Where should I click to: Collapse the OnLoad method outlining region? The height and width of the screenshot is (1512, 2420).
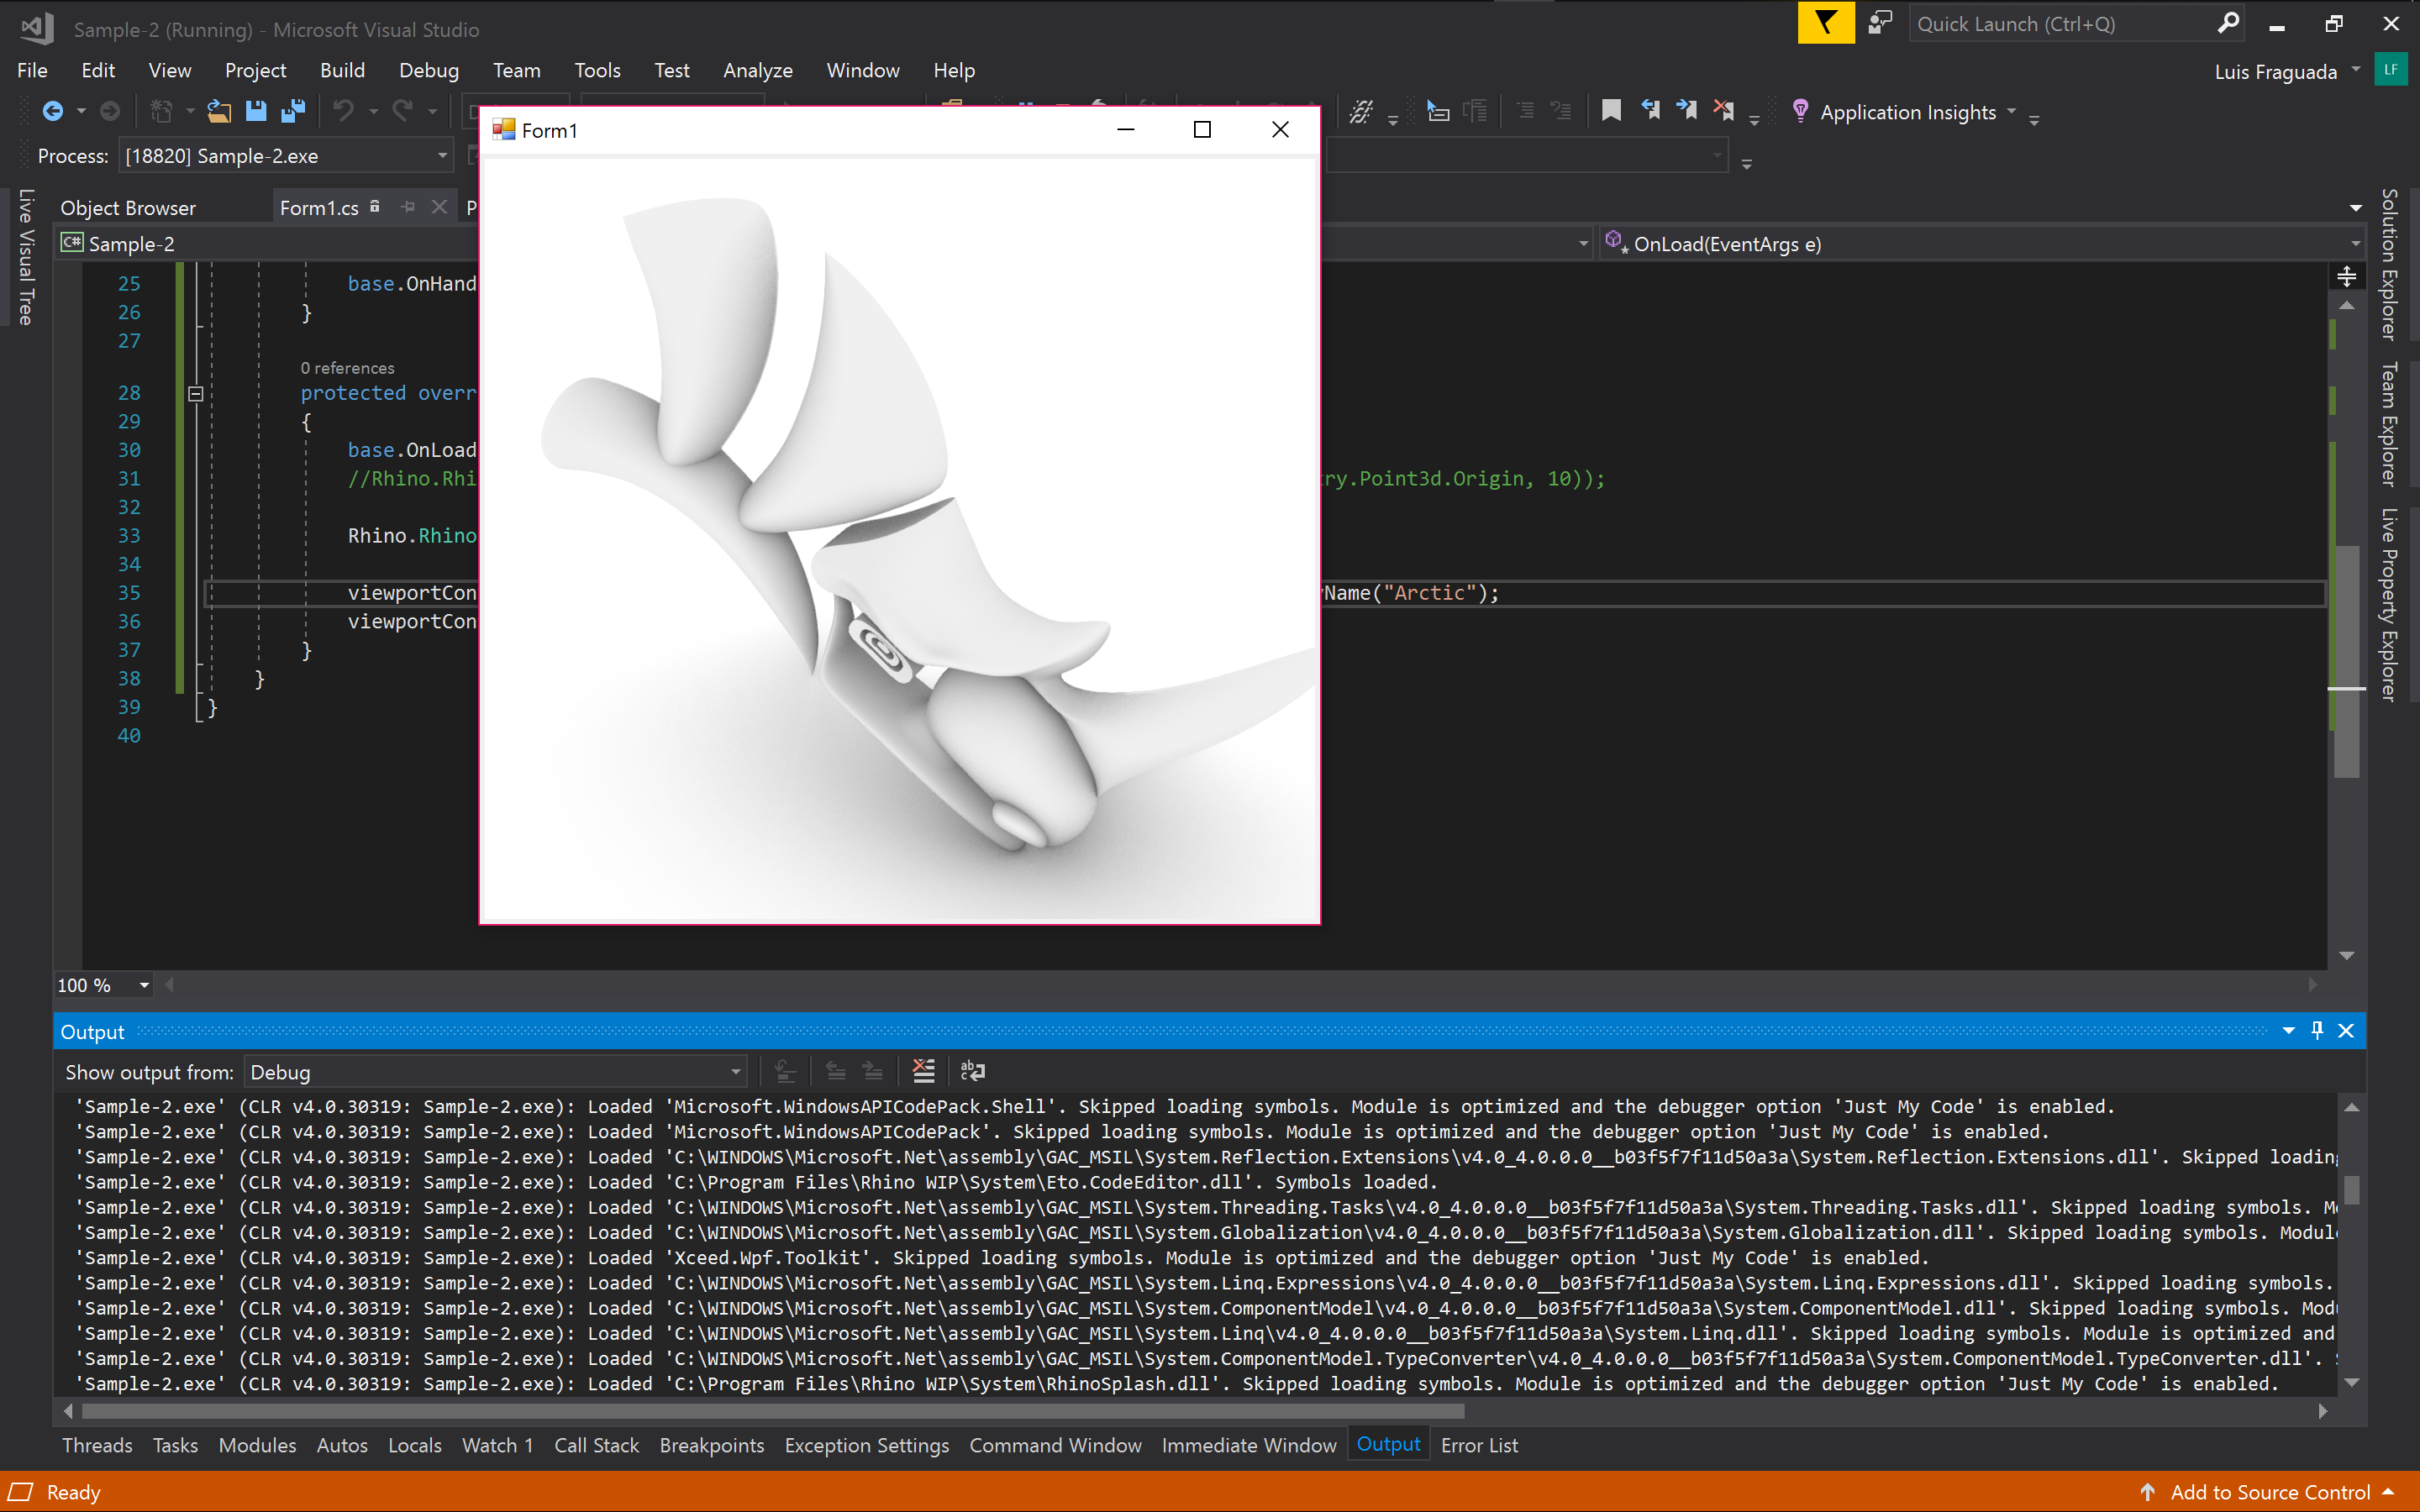coord(196,393)
